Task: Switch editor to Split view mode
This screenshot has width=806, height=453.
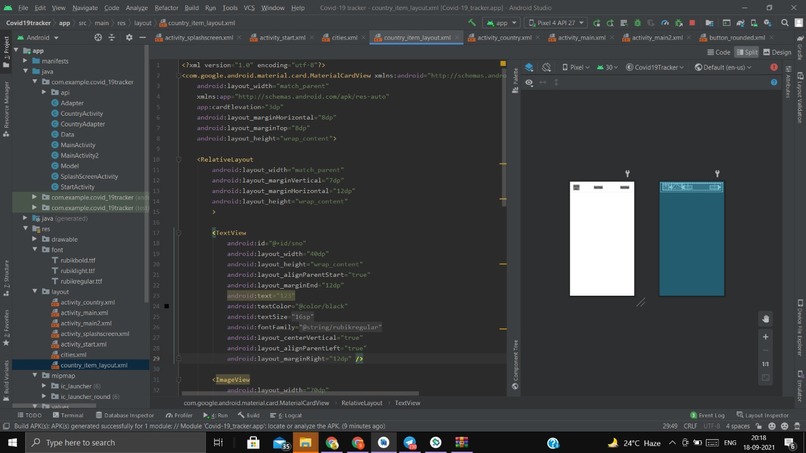Action: [x=747, y=52]
